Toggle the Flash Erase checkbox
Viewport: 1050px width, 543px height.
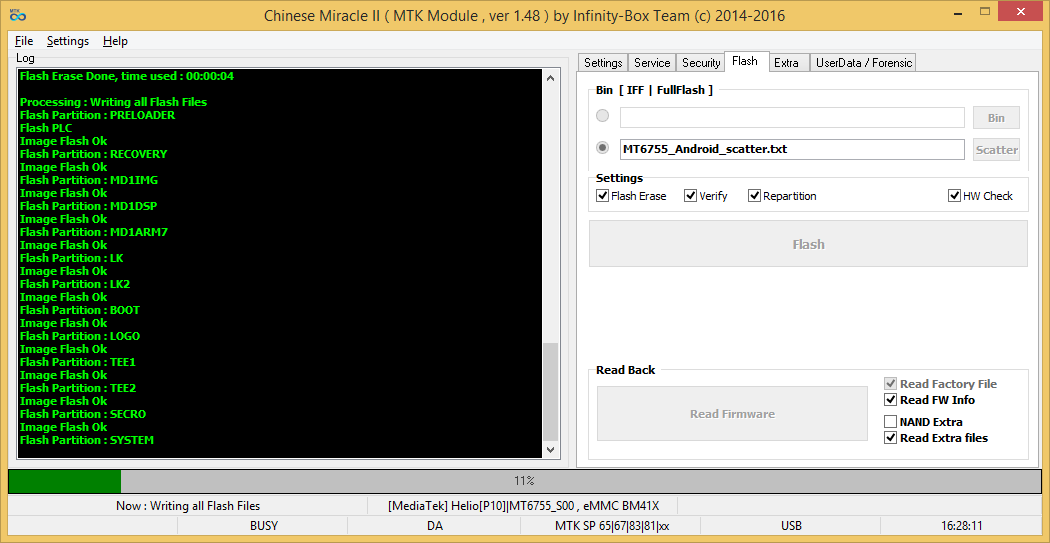[631, 196]
